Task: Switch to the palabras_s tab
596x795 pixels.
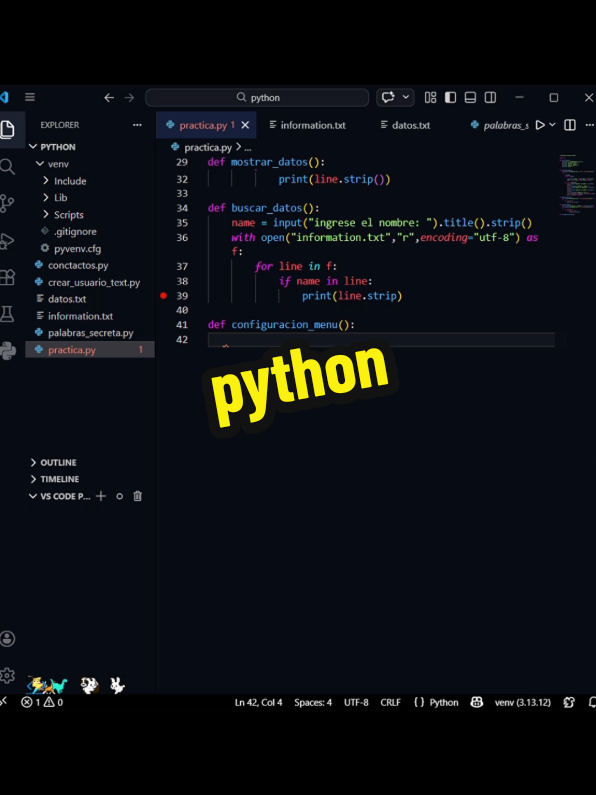Action: (x=500, y=125)
